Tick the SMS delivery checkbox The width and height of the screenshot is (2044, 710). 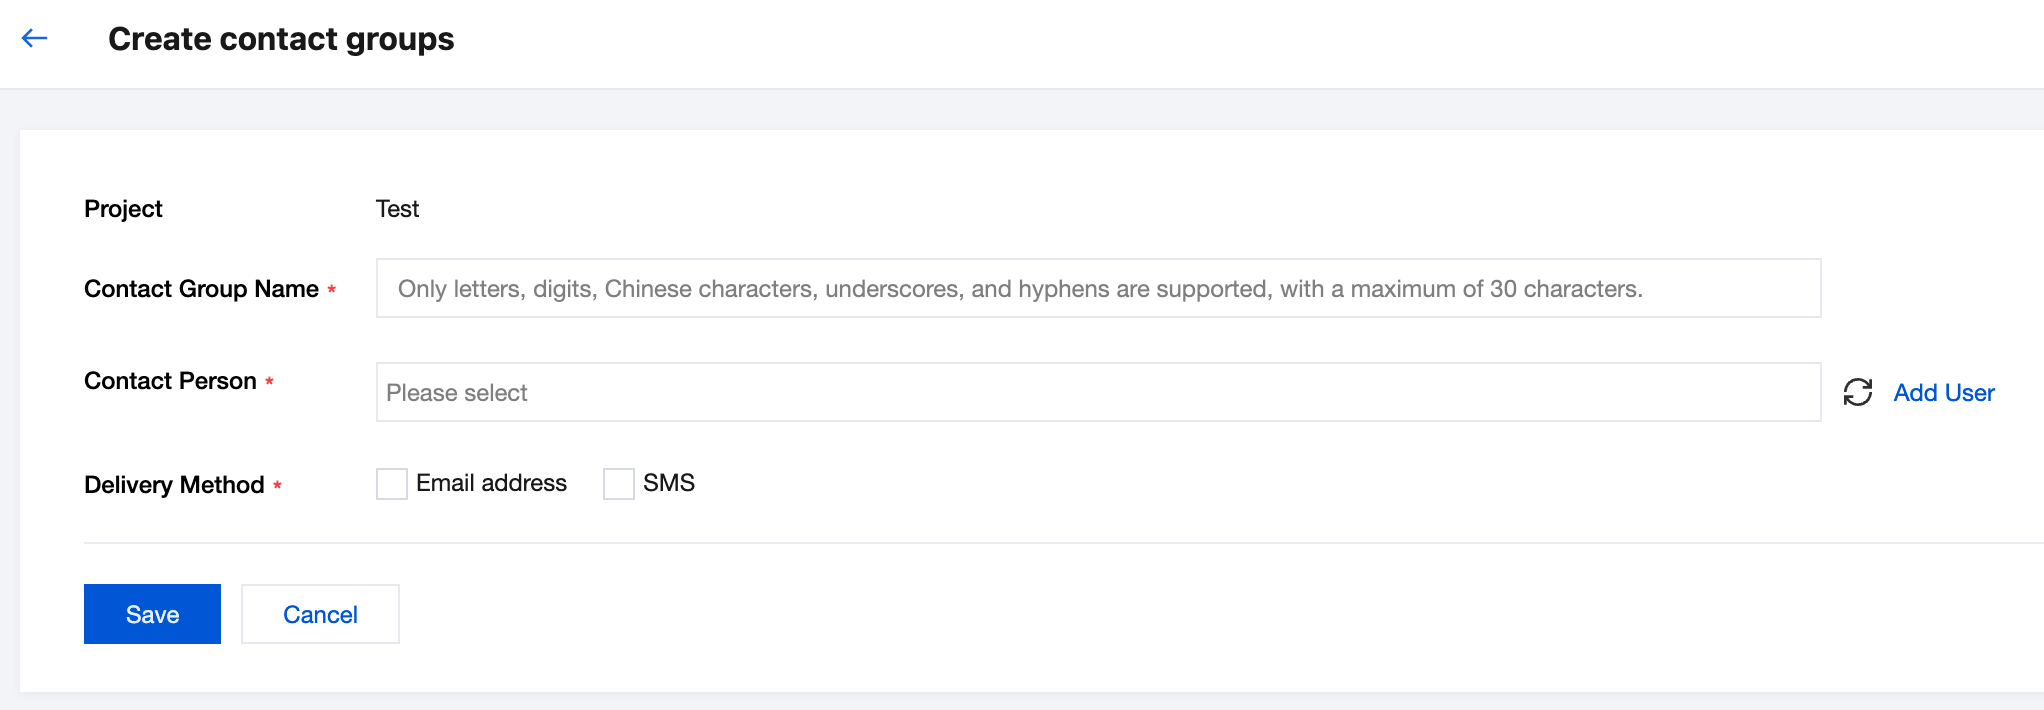pos(619,484)
